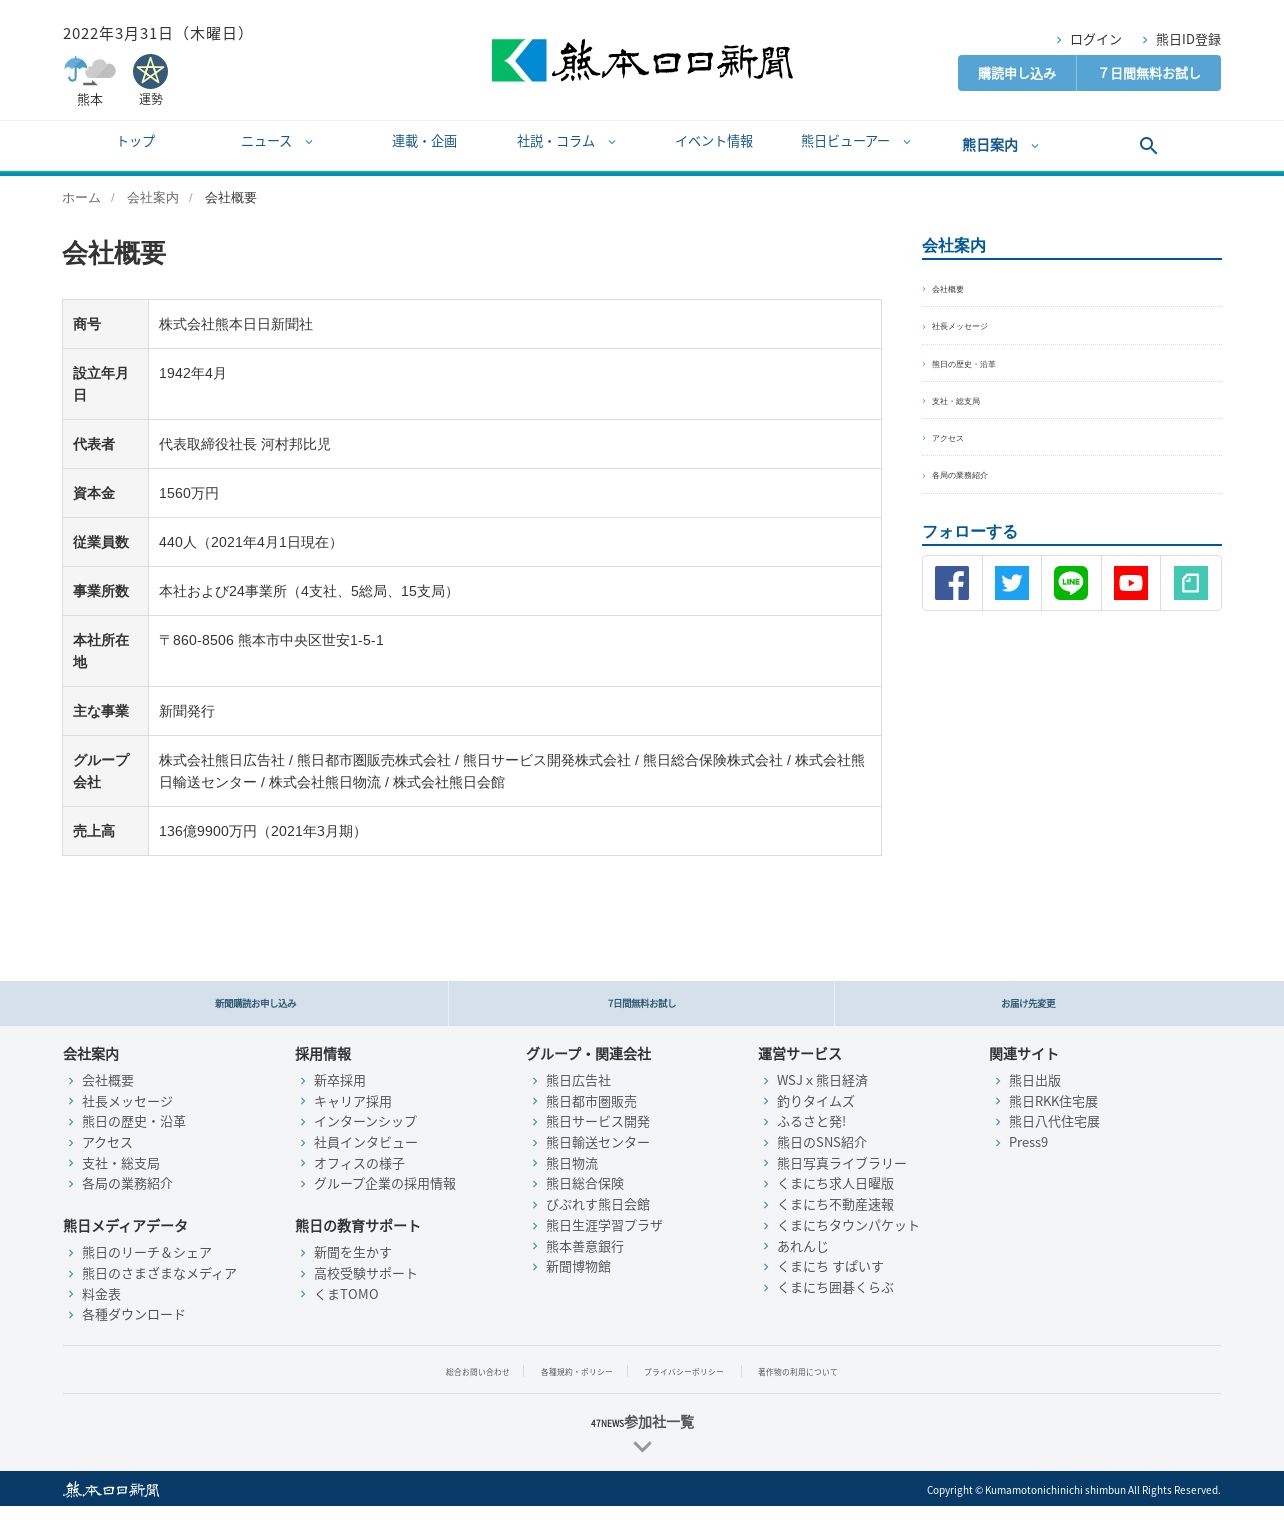Open the Facebook follow icon
The width and height of the screenshot is (1284, 1522).
click(952, 583)
